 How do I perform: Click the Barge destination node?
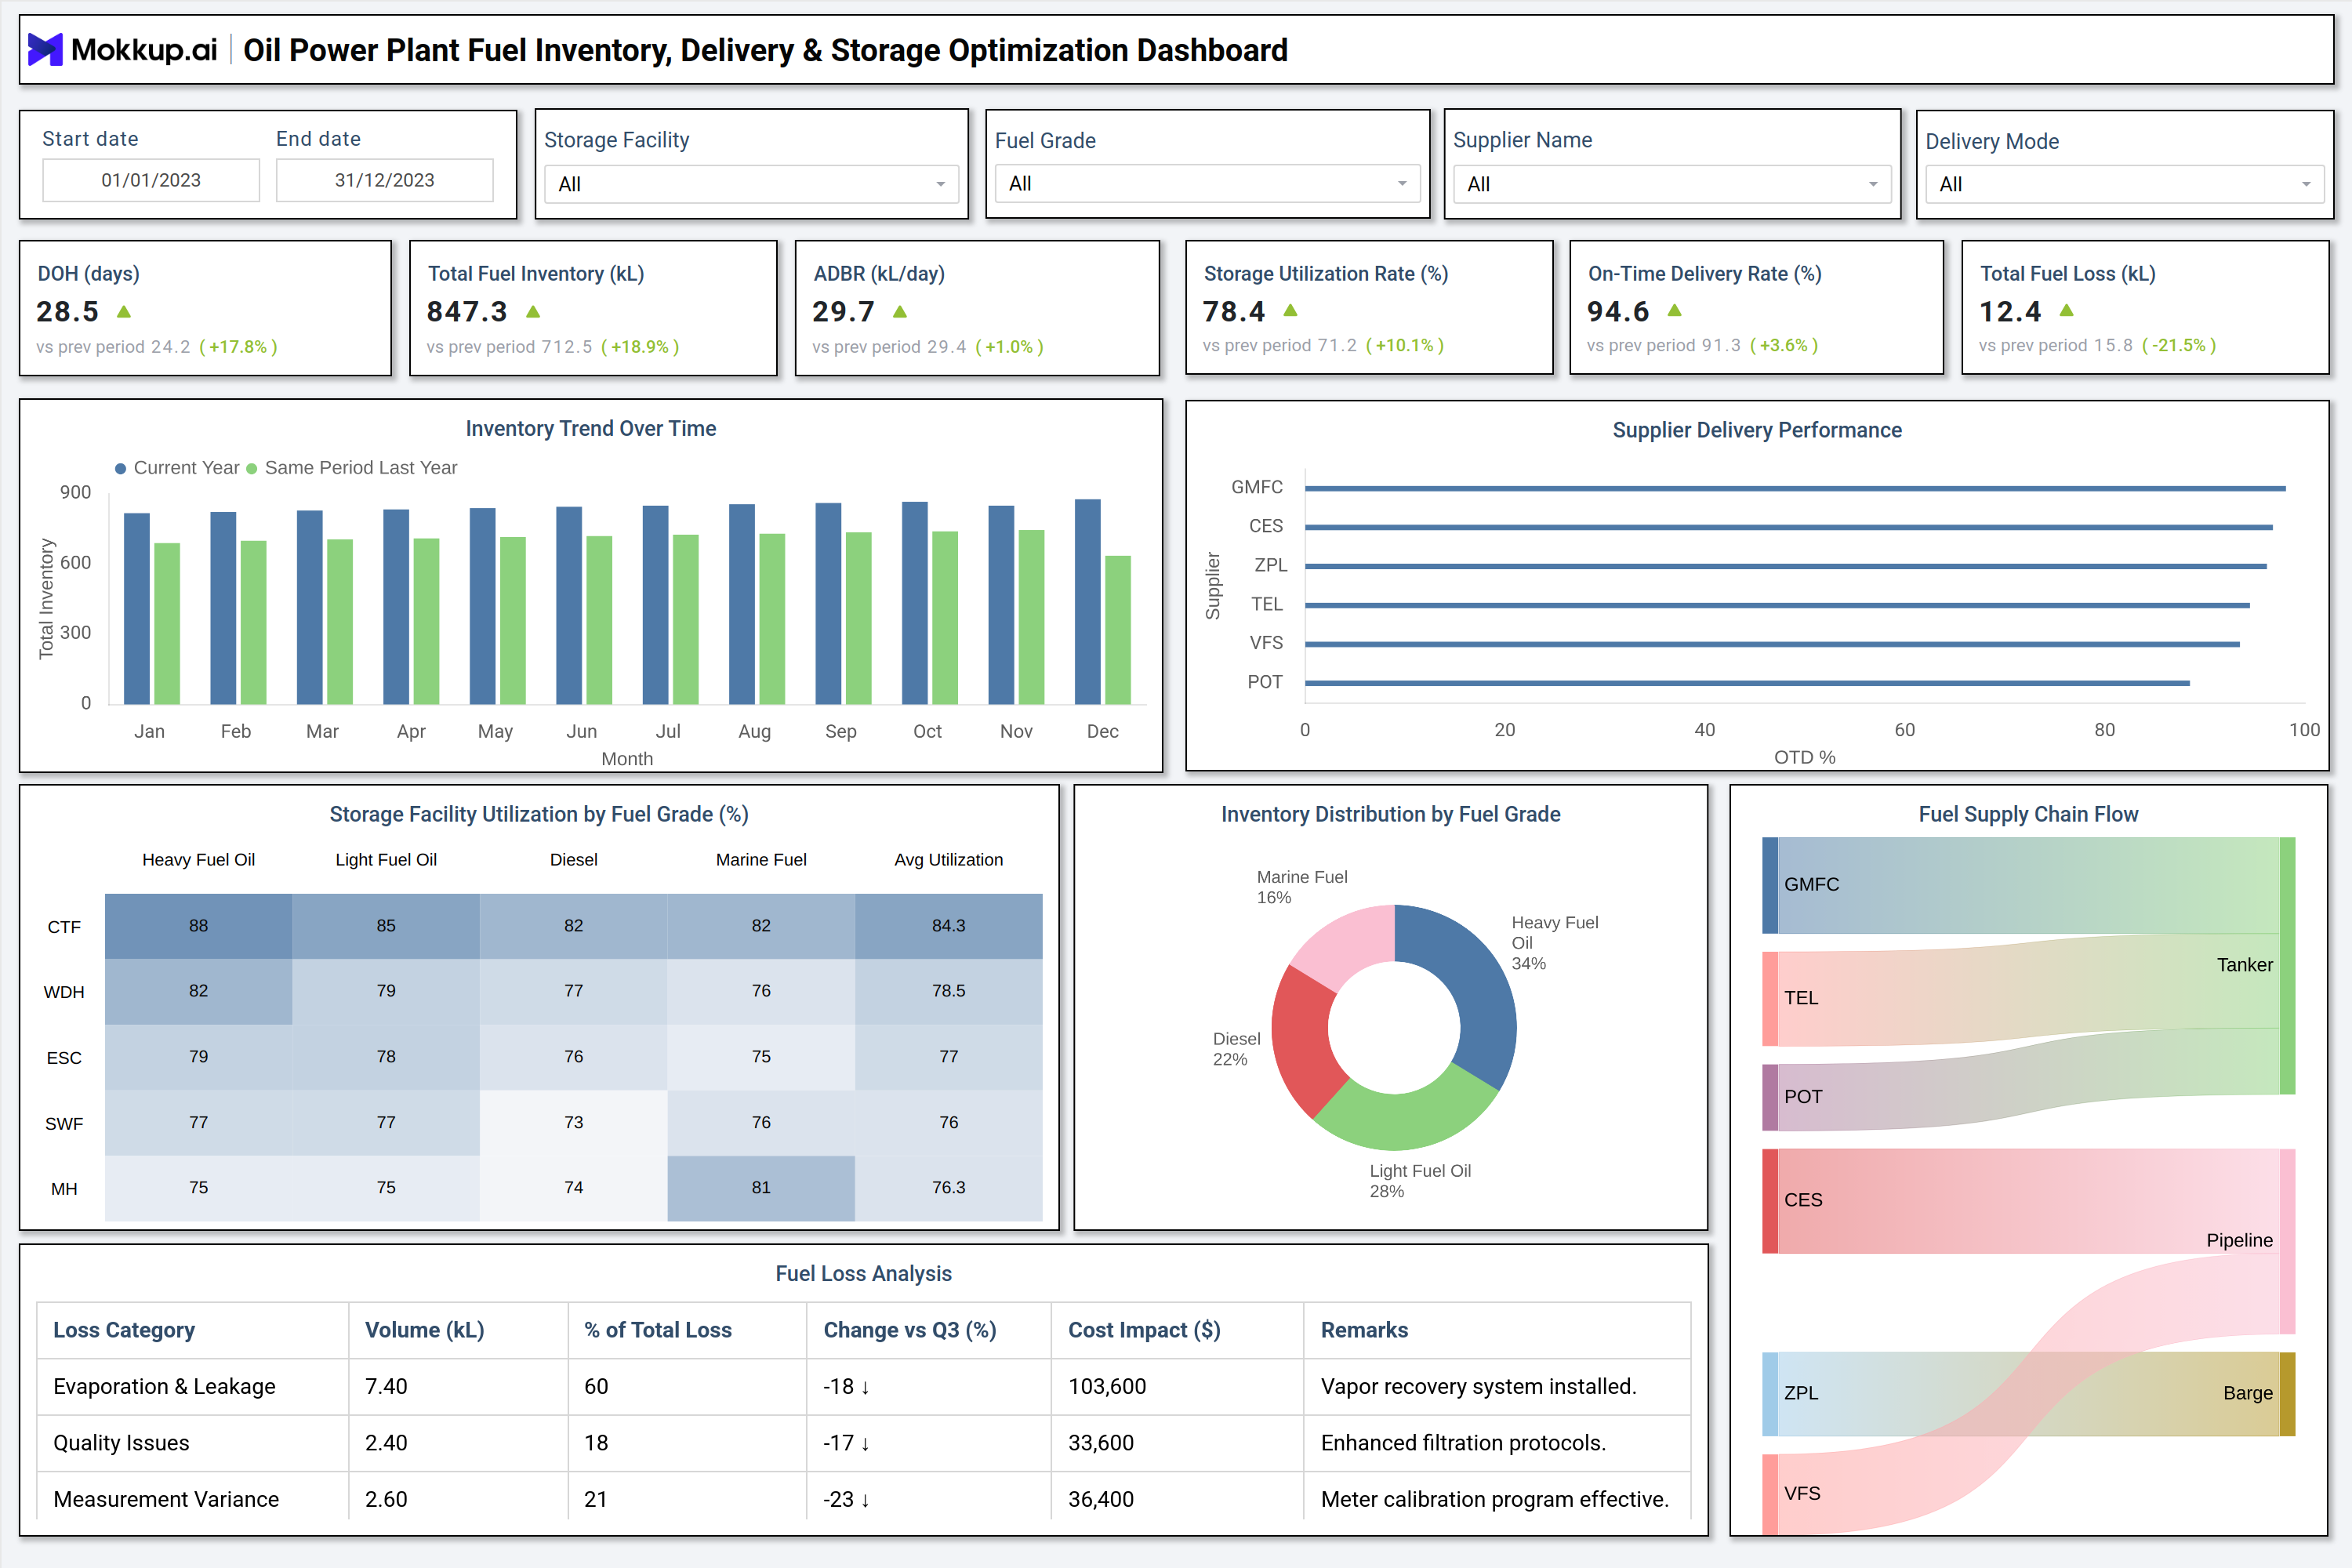(2287, 1393)
